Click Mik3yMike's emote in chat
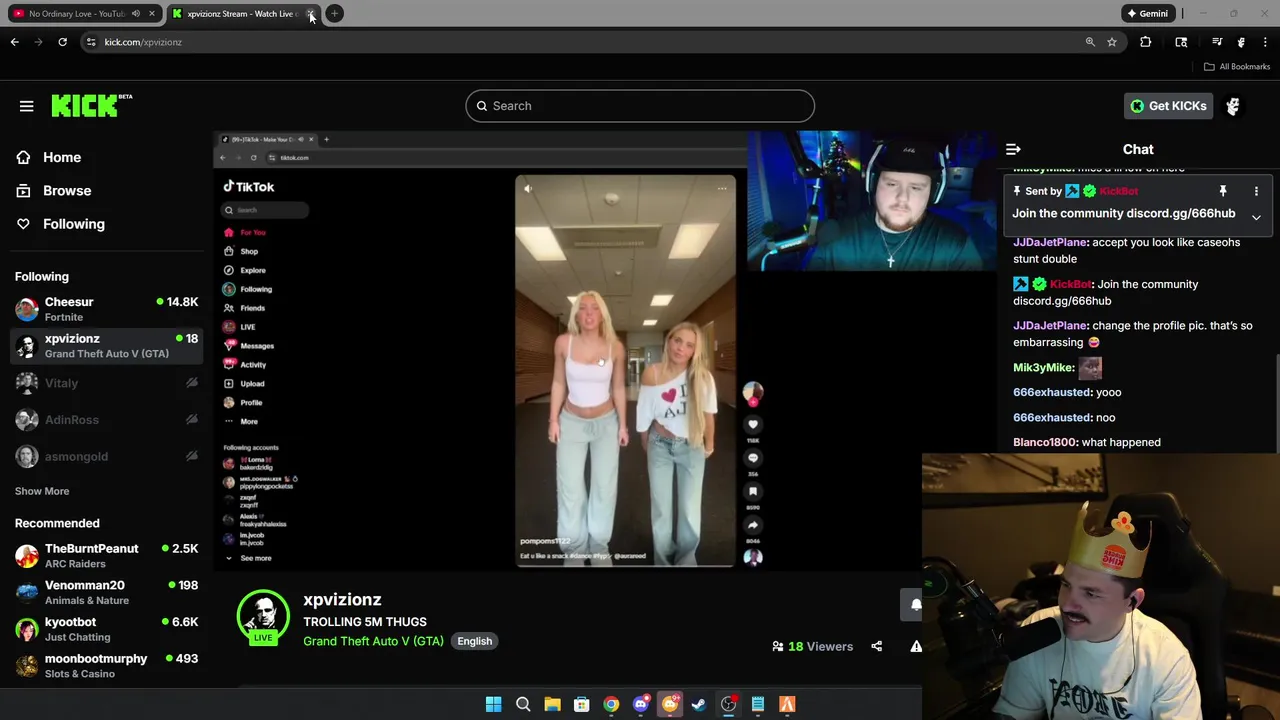Image resolution: width=1280 pixels, height=720 pixels. [1090, 368]
